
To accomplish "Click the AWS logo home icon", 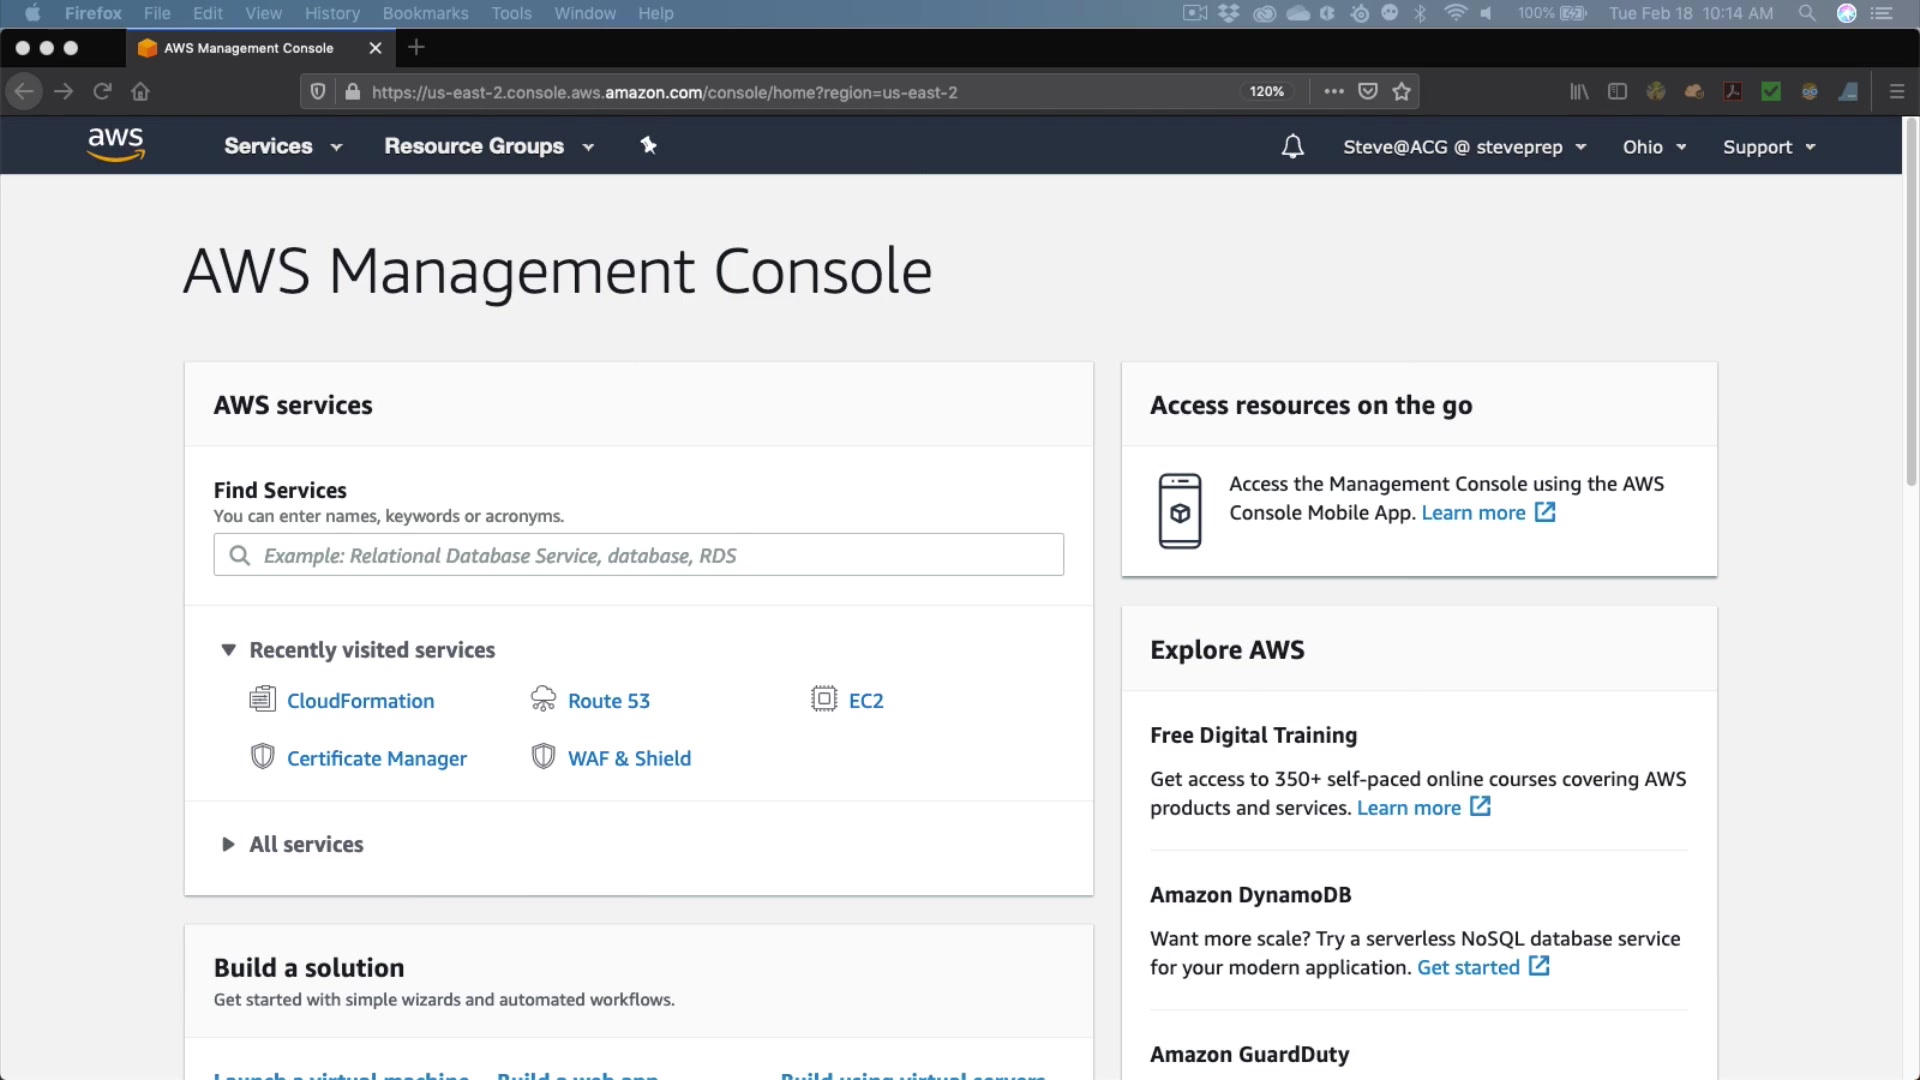I will click(116, 145).
